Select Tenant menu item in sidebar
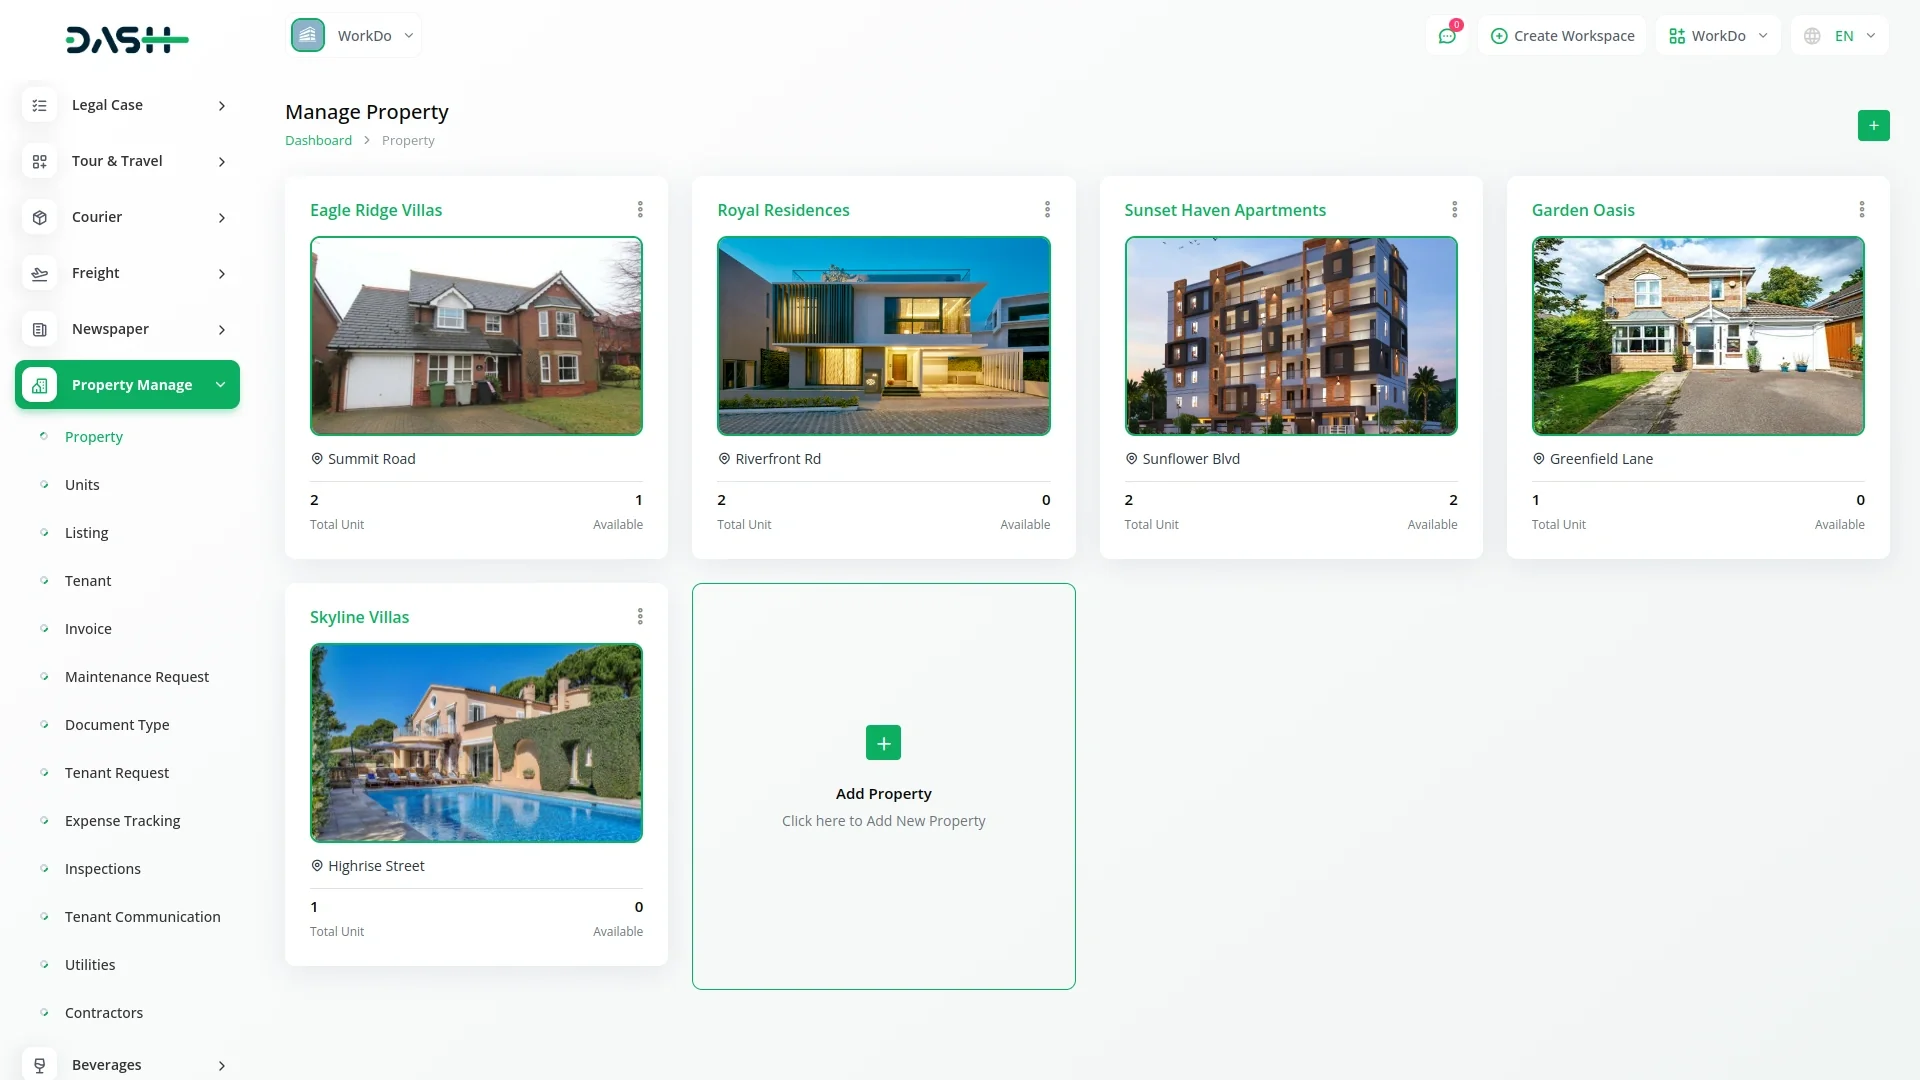 88,581
